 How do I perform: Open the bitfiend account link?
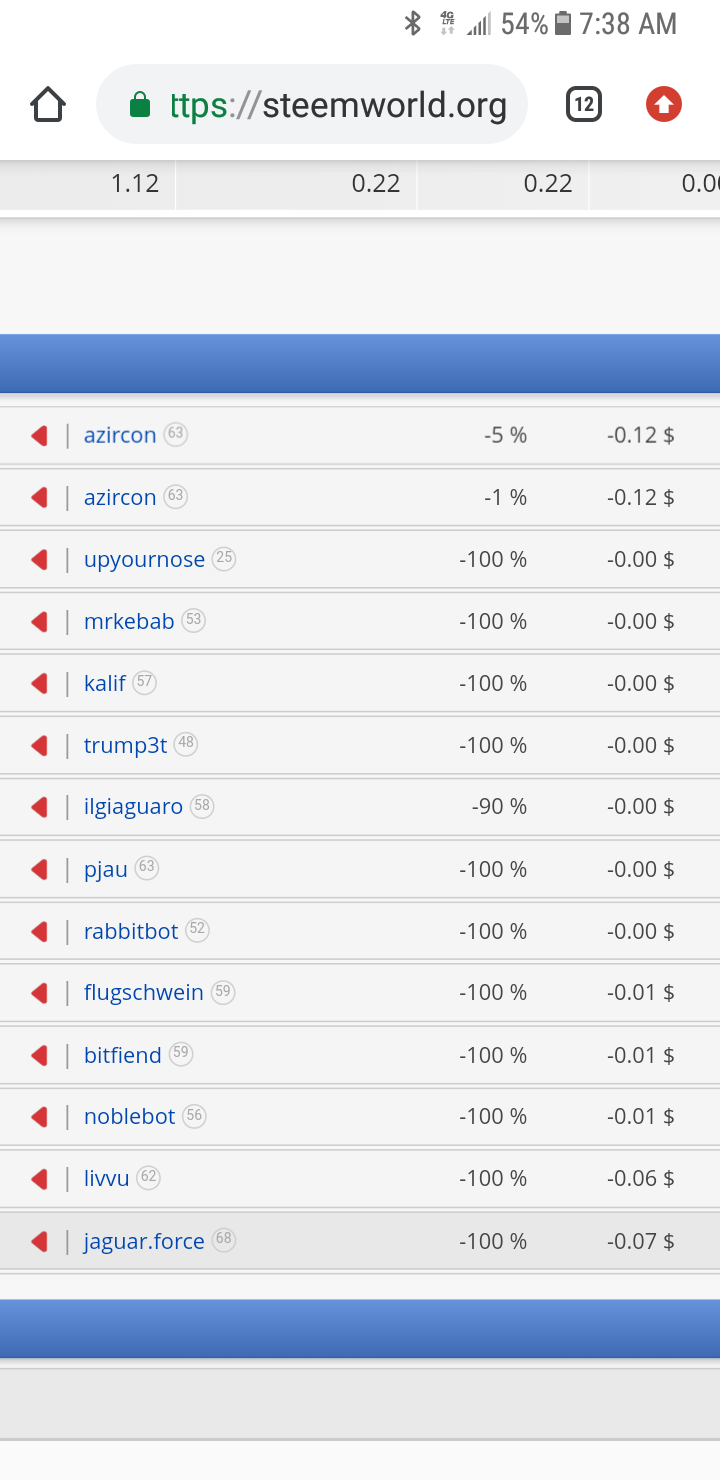click(123, 1055)
